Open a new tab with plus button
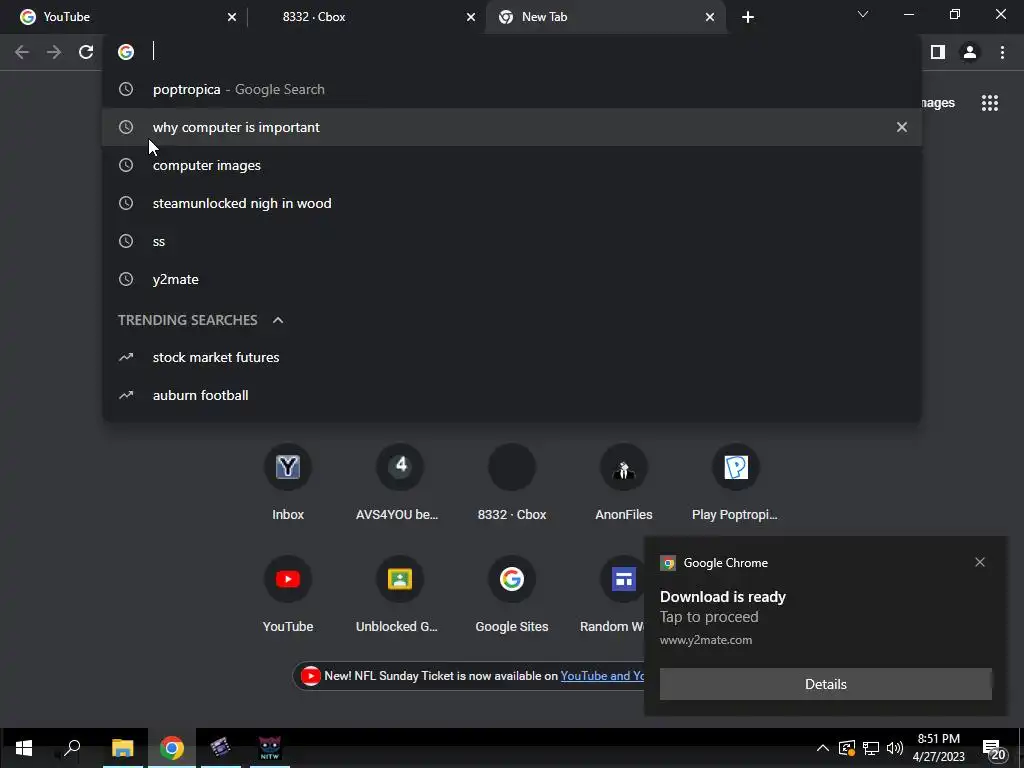This screenshot has height=768, width=1024. coord(748,17)
